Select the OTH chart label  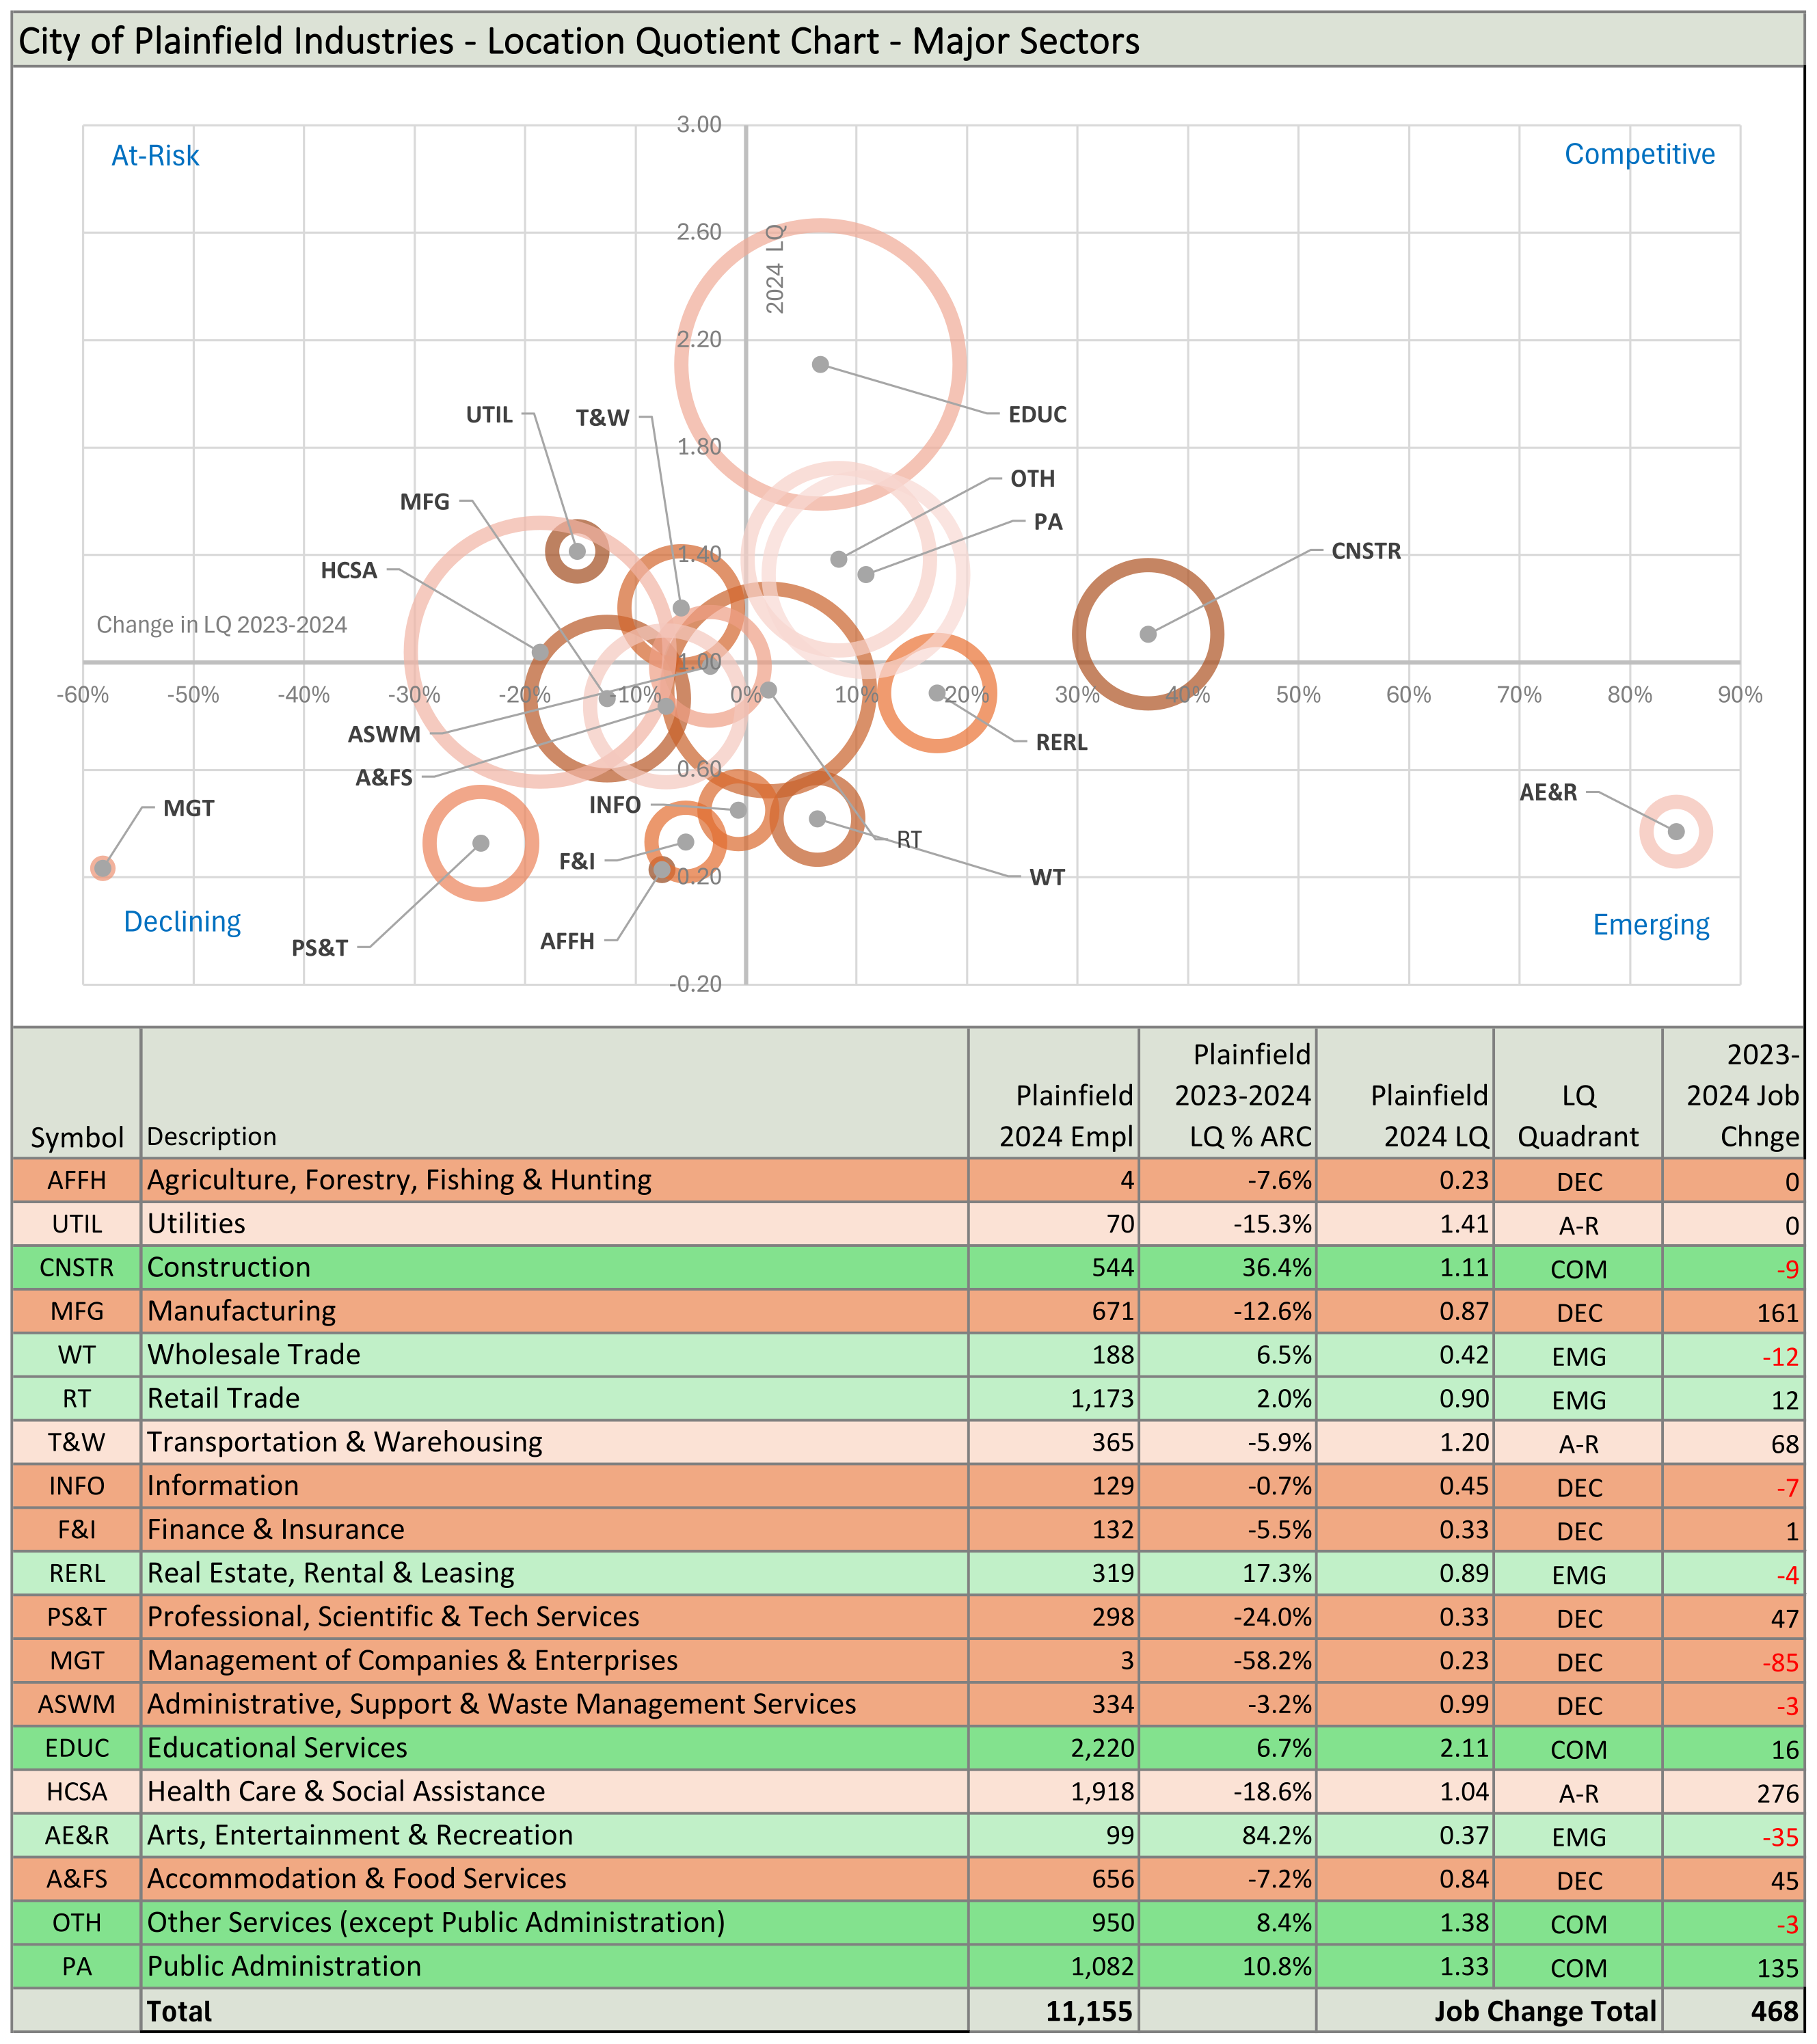(x=1033, y=479)
